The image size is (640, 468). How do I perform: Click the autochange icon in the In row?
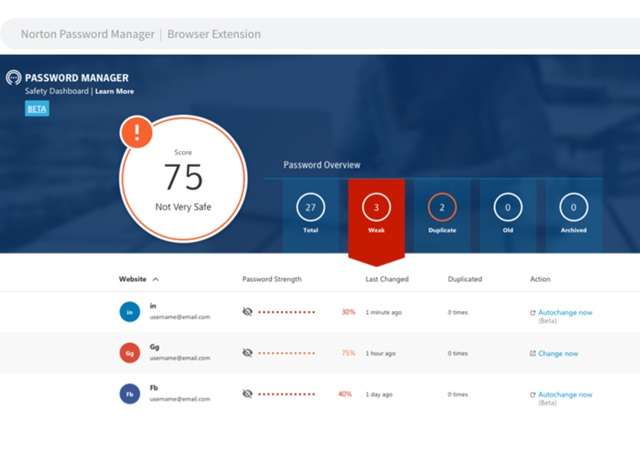coord(533,313)
